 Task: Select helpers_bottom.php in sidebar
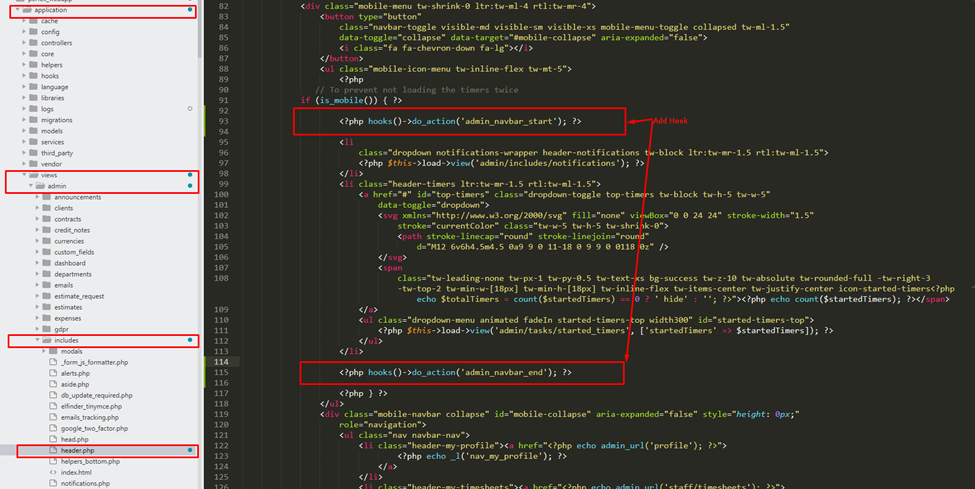click(x=90, y=461)
